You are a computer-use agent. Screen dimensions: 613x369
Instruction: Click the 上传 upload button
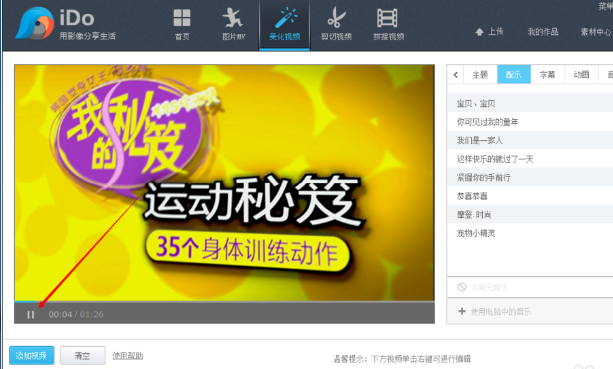(489, 32)
